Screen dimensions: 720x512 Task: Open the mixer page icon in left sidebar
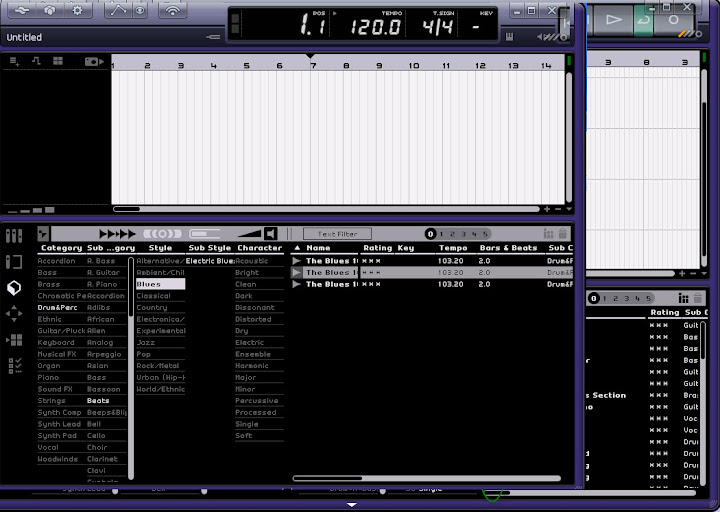tap(14, 236)
